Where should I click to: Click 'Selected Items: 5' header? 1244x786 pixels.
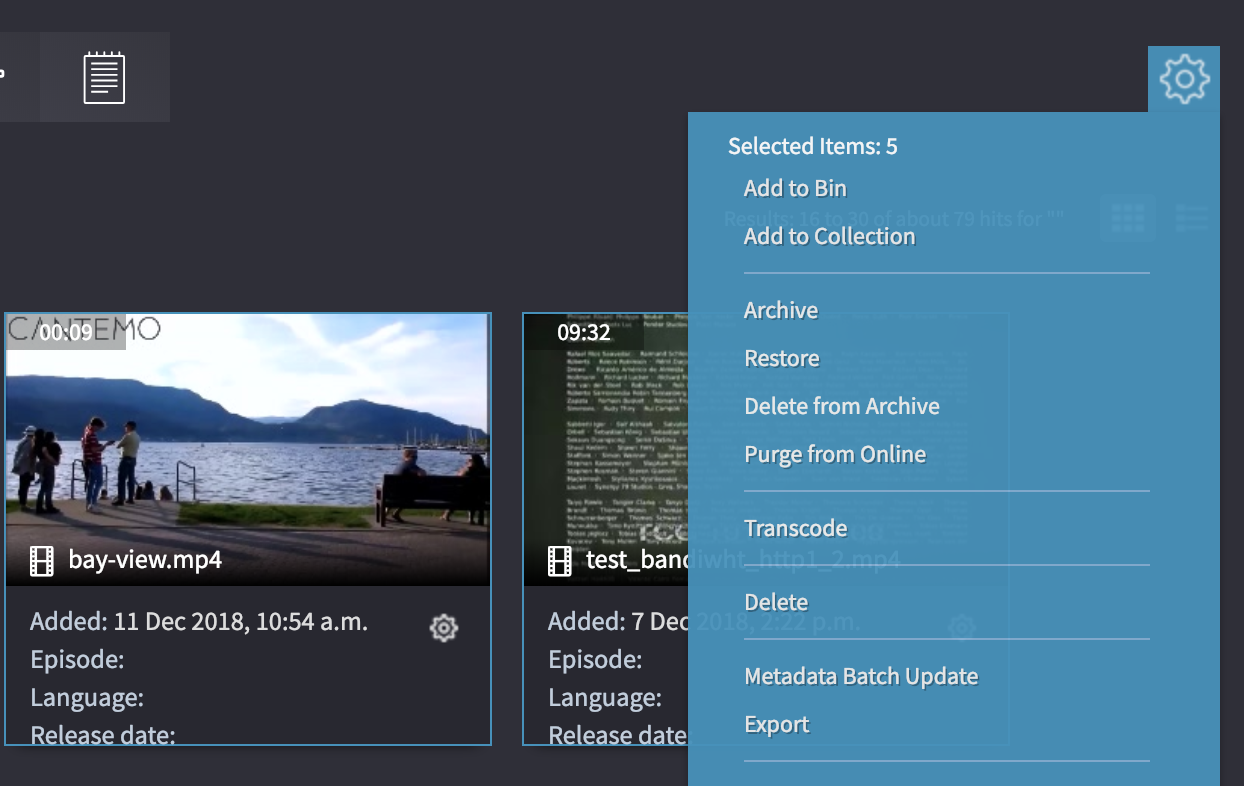813,146
